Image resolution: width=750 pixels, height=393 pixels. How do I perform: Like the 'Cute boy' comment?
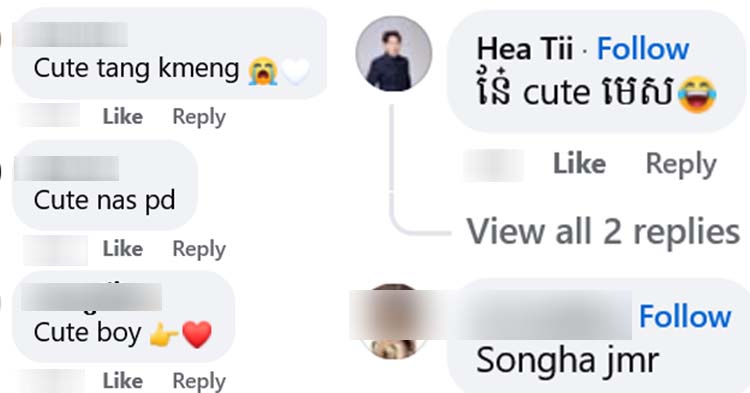pos(122,381)
